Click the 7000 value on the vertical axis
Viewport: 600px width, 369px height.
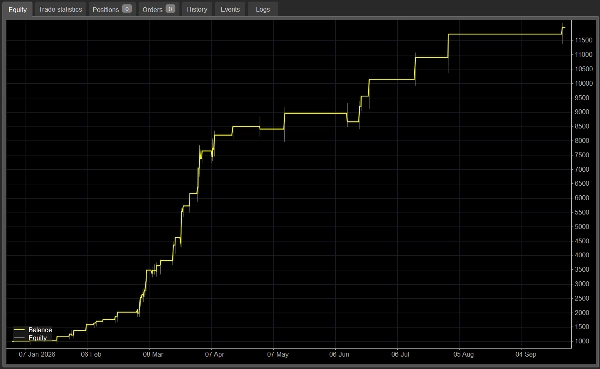tap(582, 169)
